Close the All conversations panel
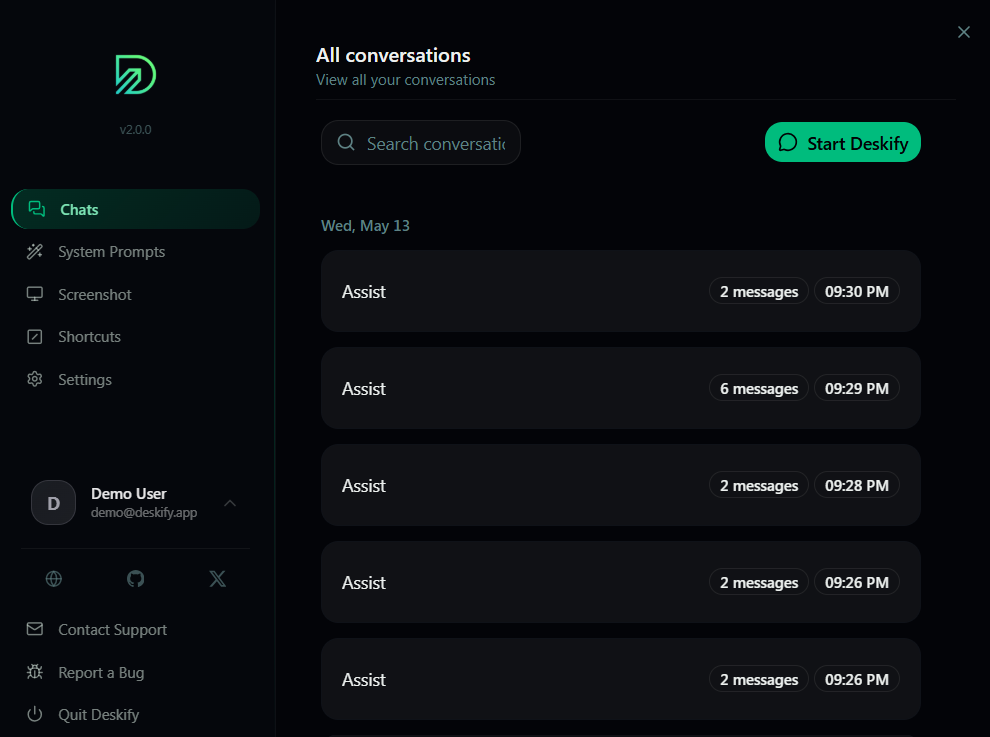This screenshot has height=737, width=990. click(963, 32)
